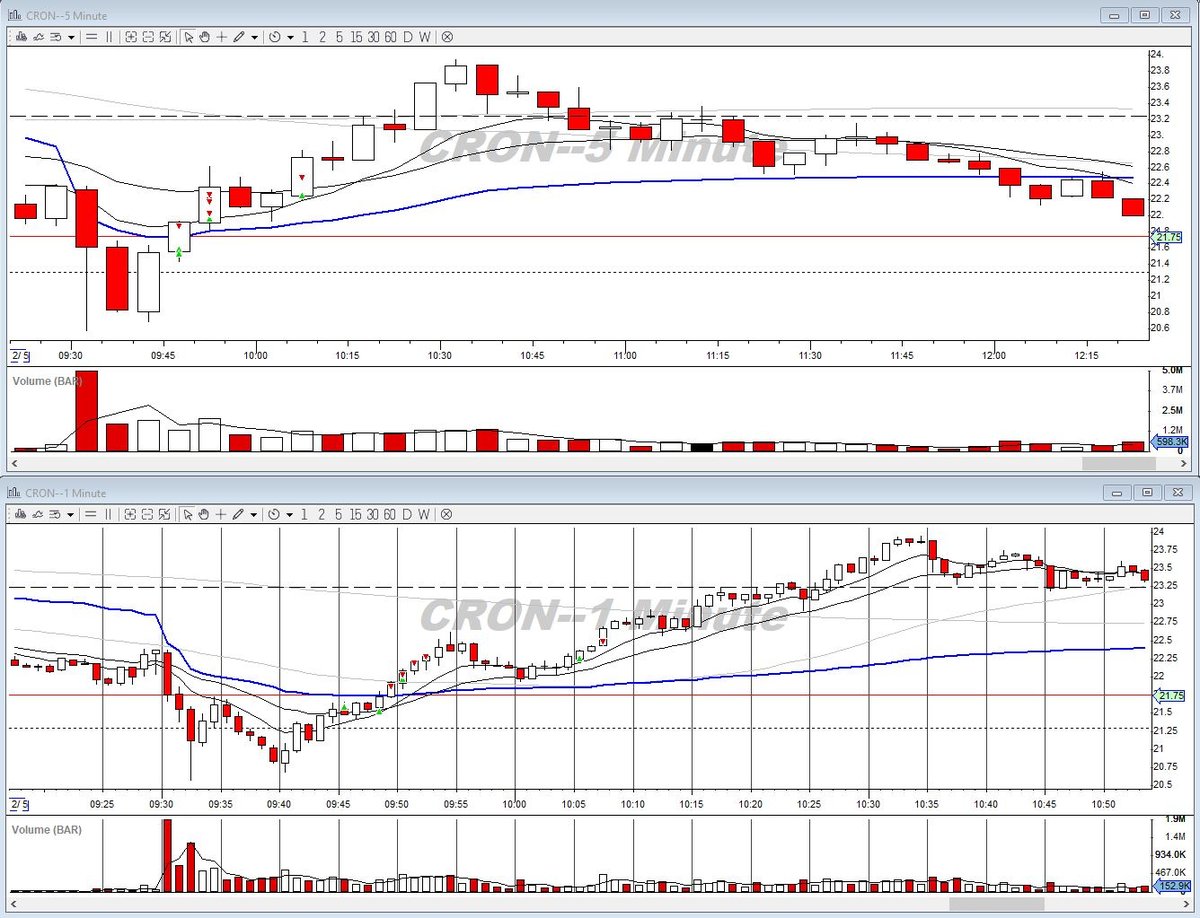Viewport: 1200px width, 918px height.
Task: Click the circled X icon in 5 Minute toolbar
Action: point(447,37)
